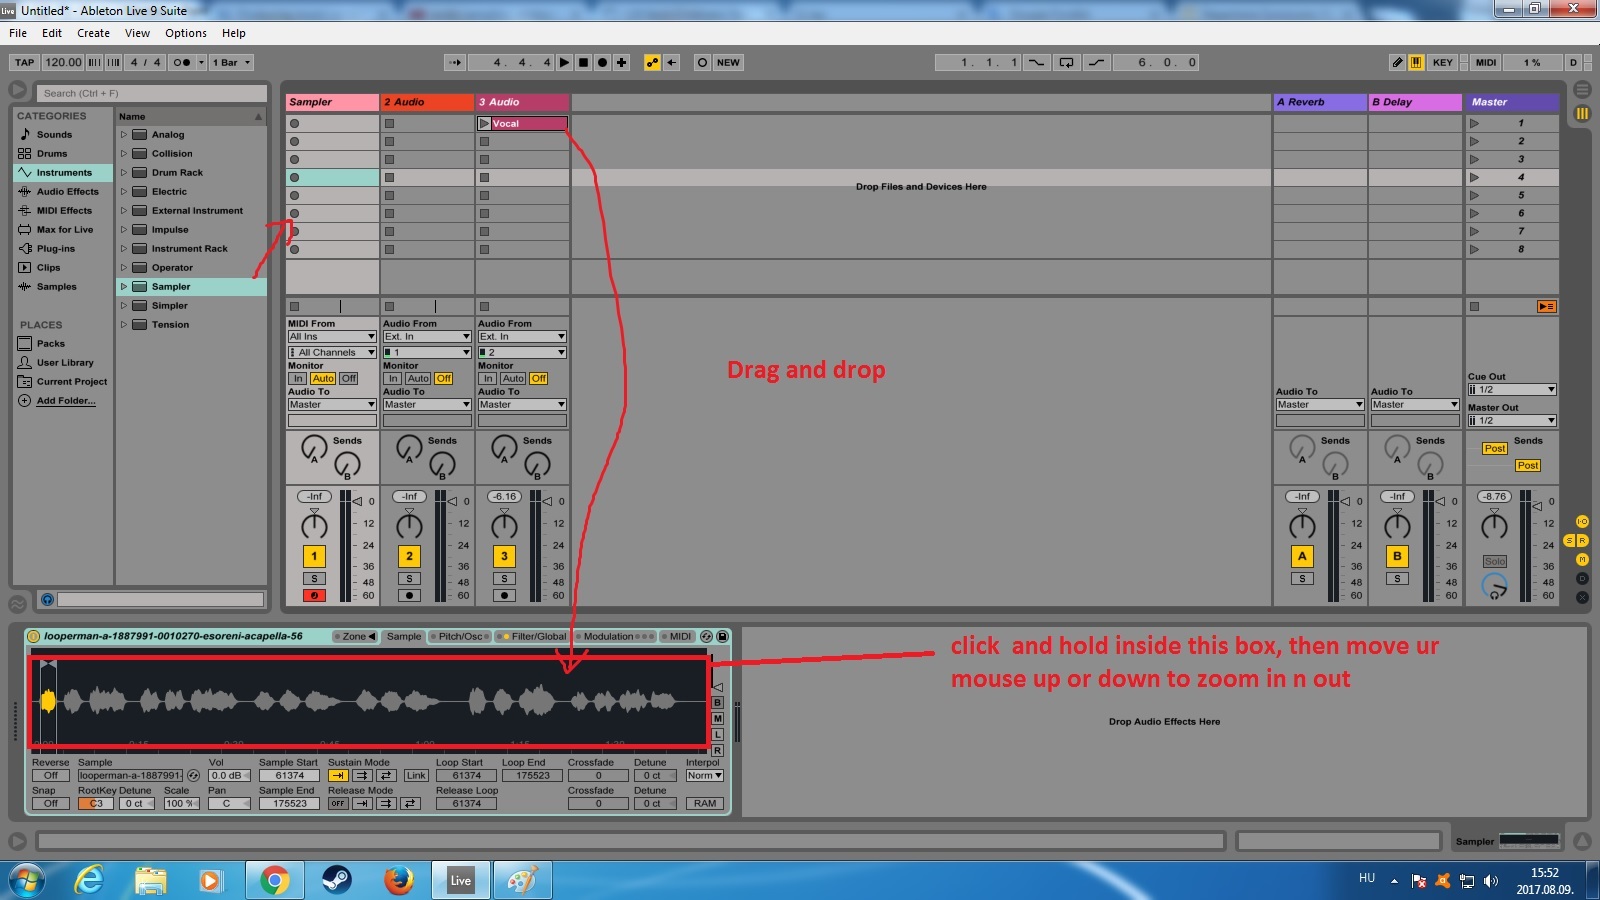Click Back to Arrangement button
This screenshot has width=1600, height=900.
[x=1547, y=306]
